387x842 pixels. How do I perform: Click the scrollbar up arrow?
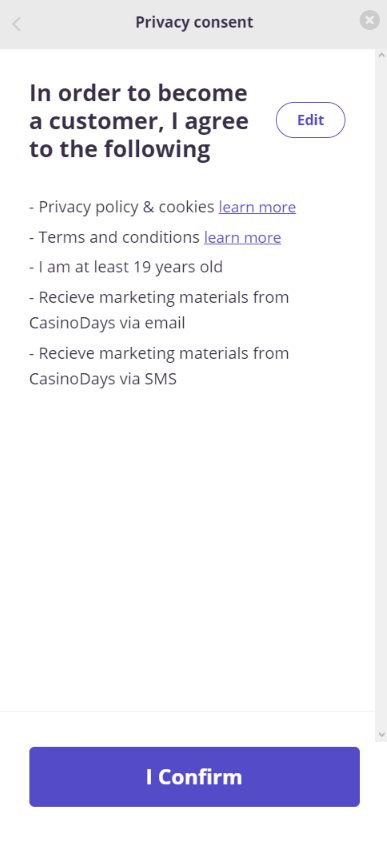tap(382, 55)
